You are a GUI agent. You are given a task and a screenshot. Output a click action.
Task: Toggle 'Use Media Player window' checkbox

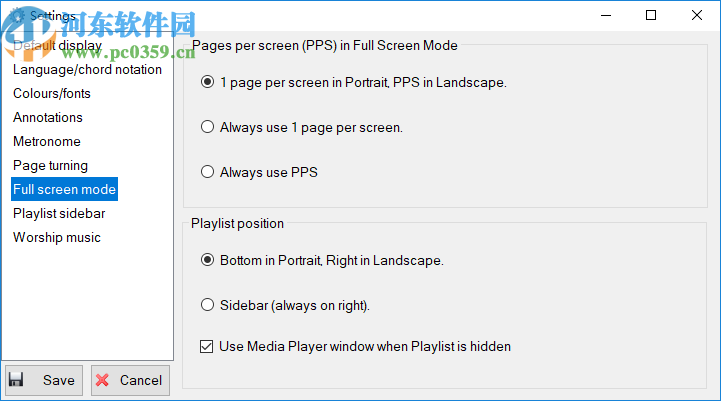click(x=208, y=347)
